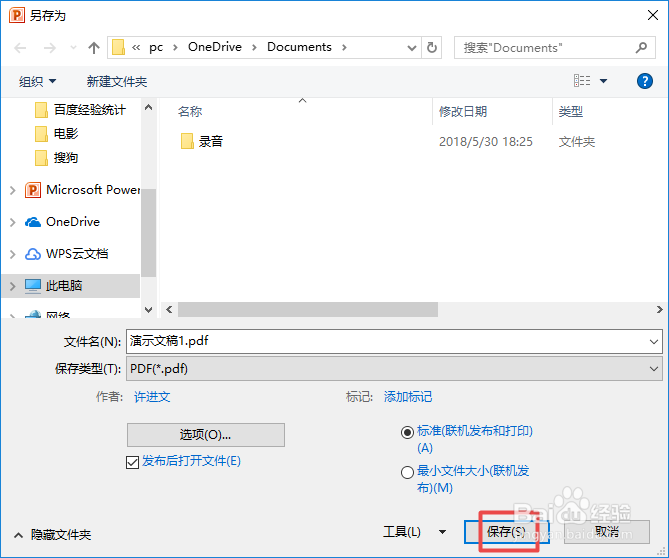Click 添加标记 to add a tag
The width and height of the screenshot is (669, 558).
pyautogui.click(x=407, y=397)
